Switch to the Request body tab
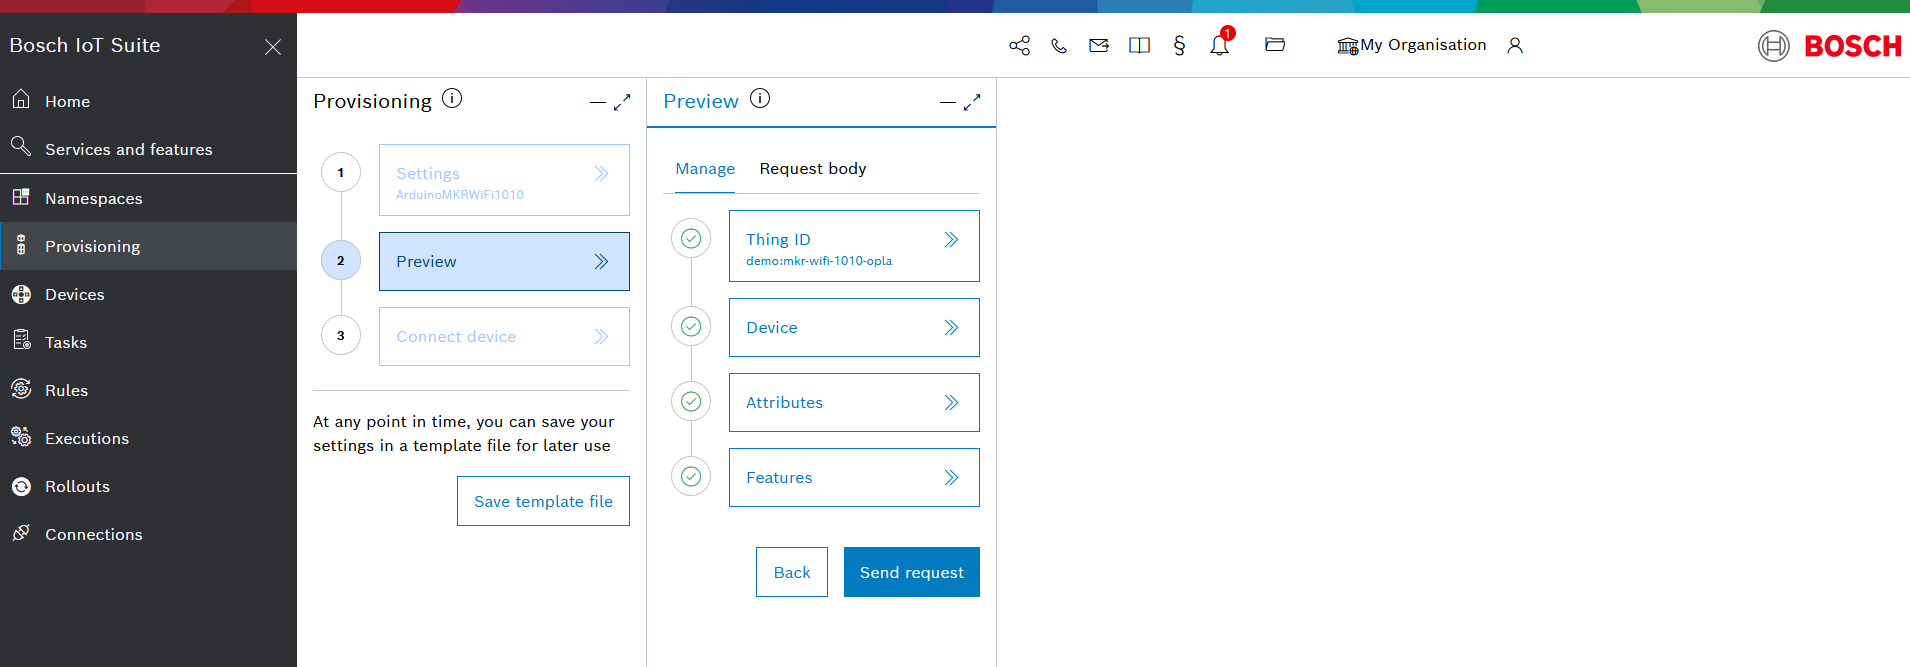 (813, 169)
